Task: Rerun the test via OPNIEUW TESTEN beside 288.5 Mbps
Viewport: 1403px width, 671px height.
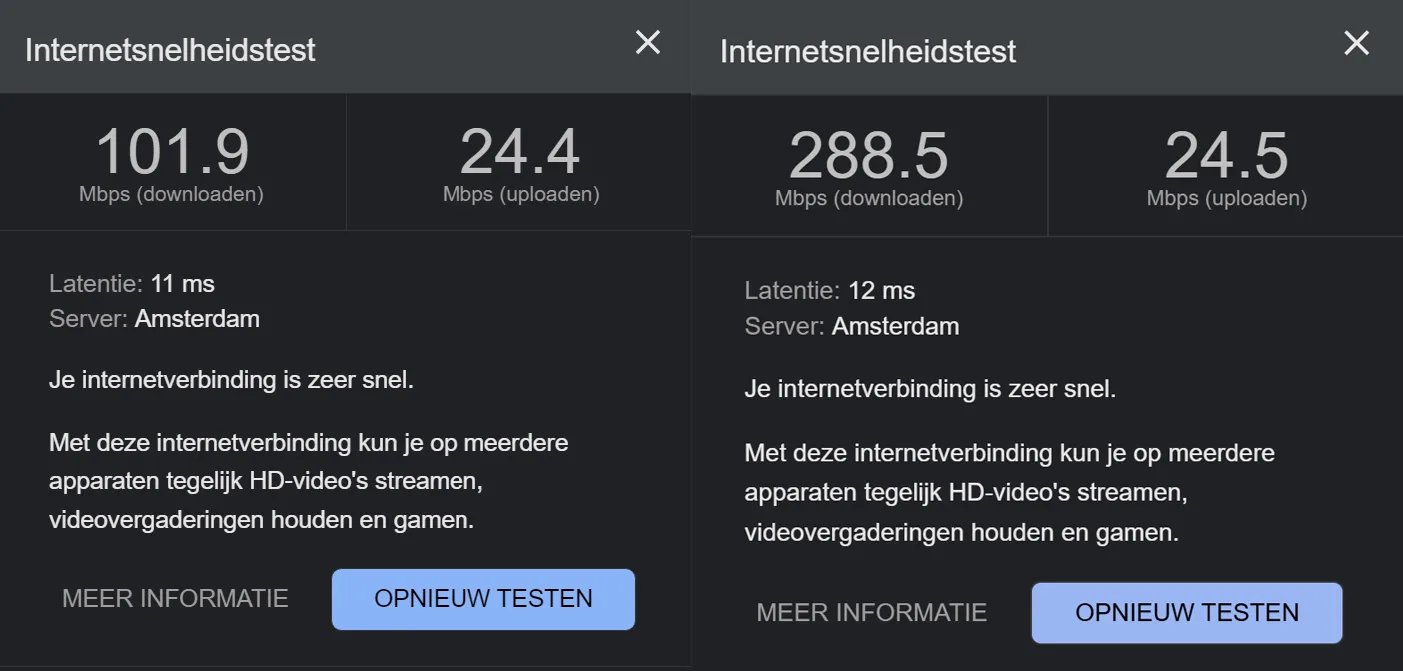Action: point(1187,612)
